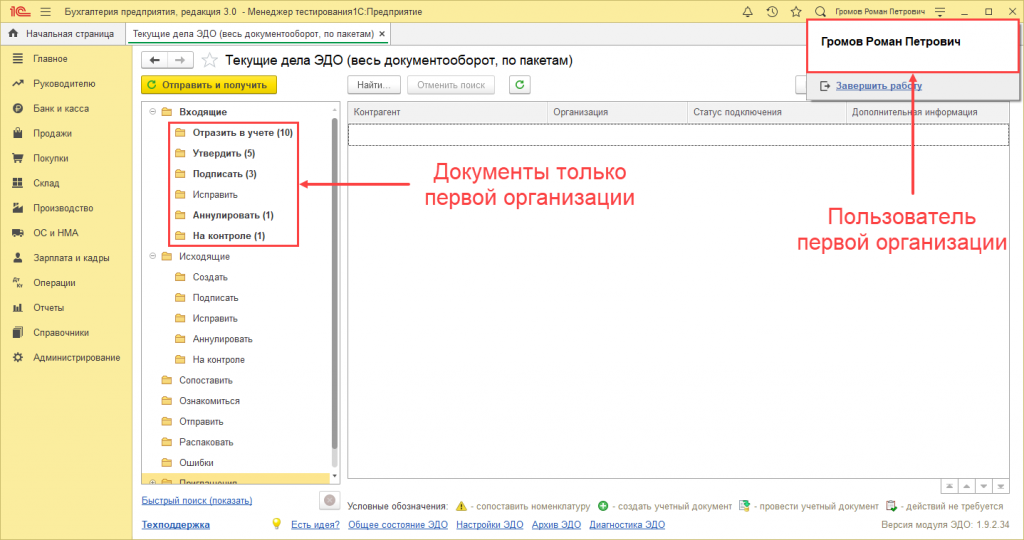
Task: Click Отправить и получить button
Action: coord(209,85)
